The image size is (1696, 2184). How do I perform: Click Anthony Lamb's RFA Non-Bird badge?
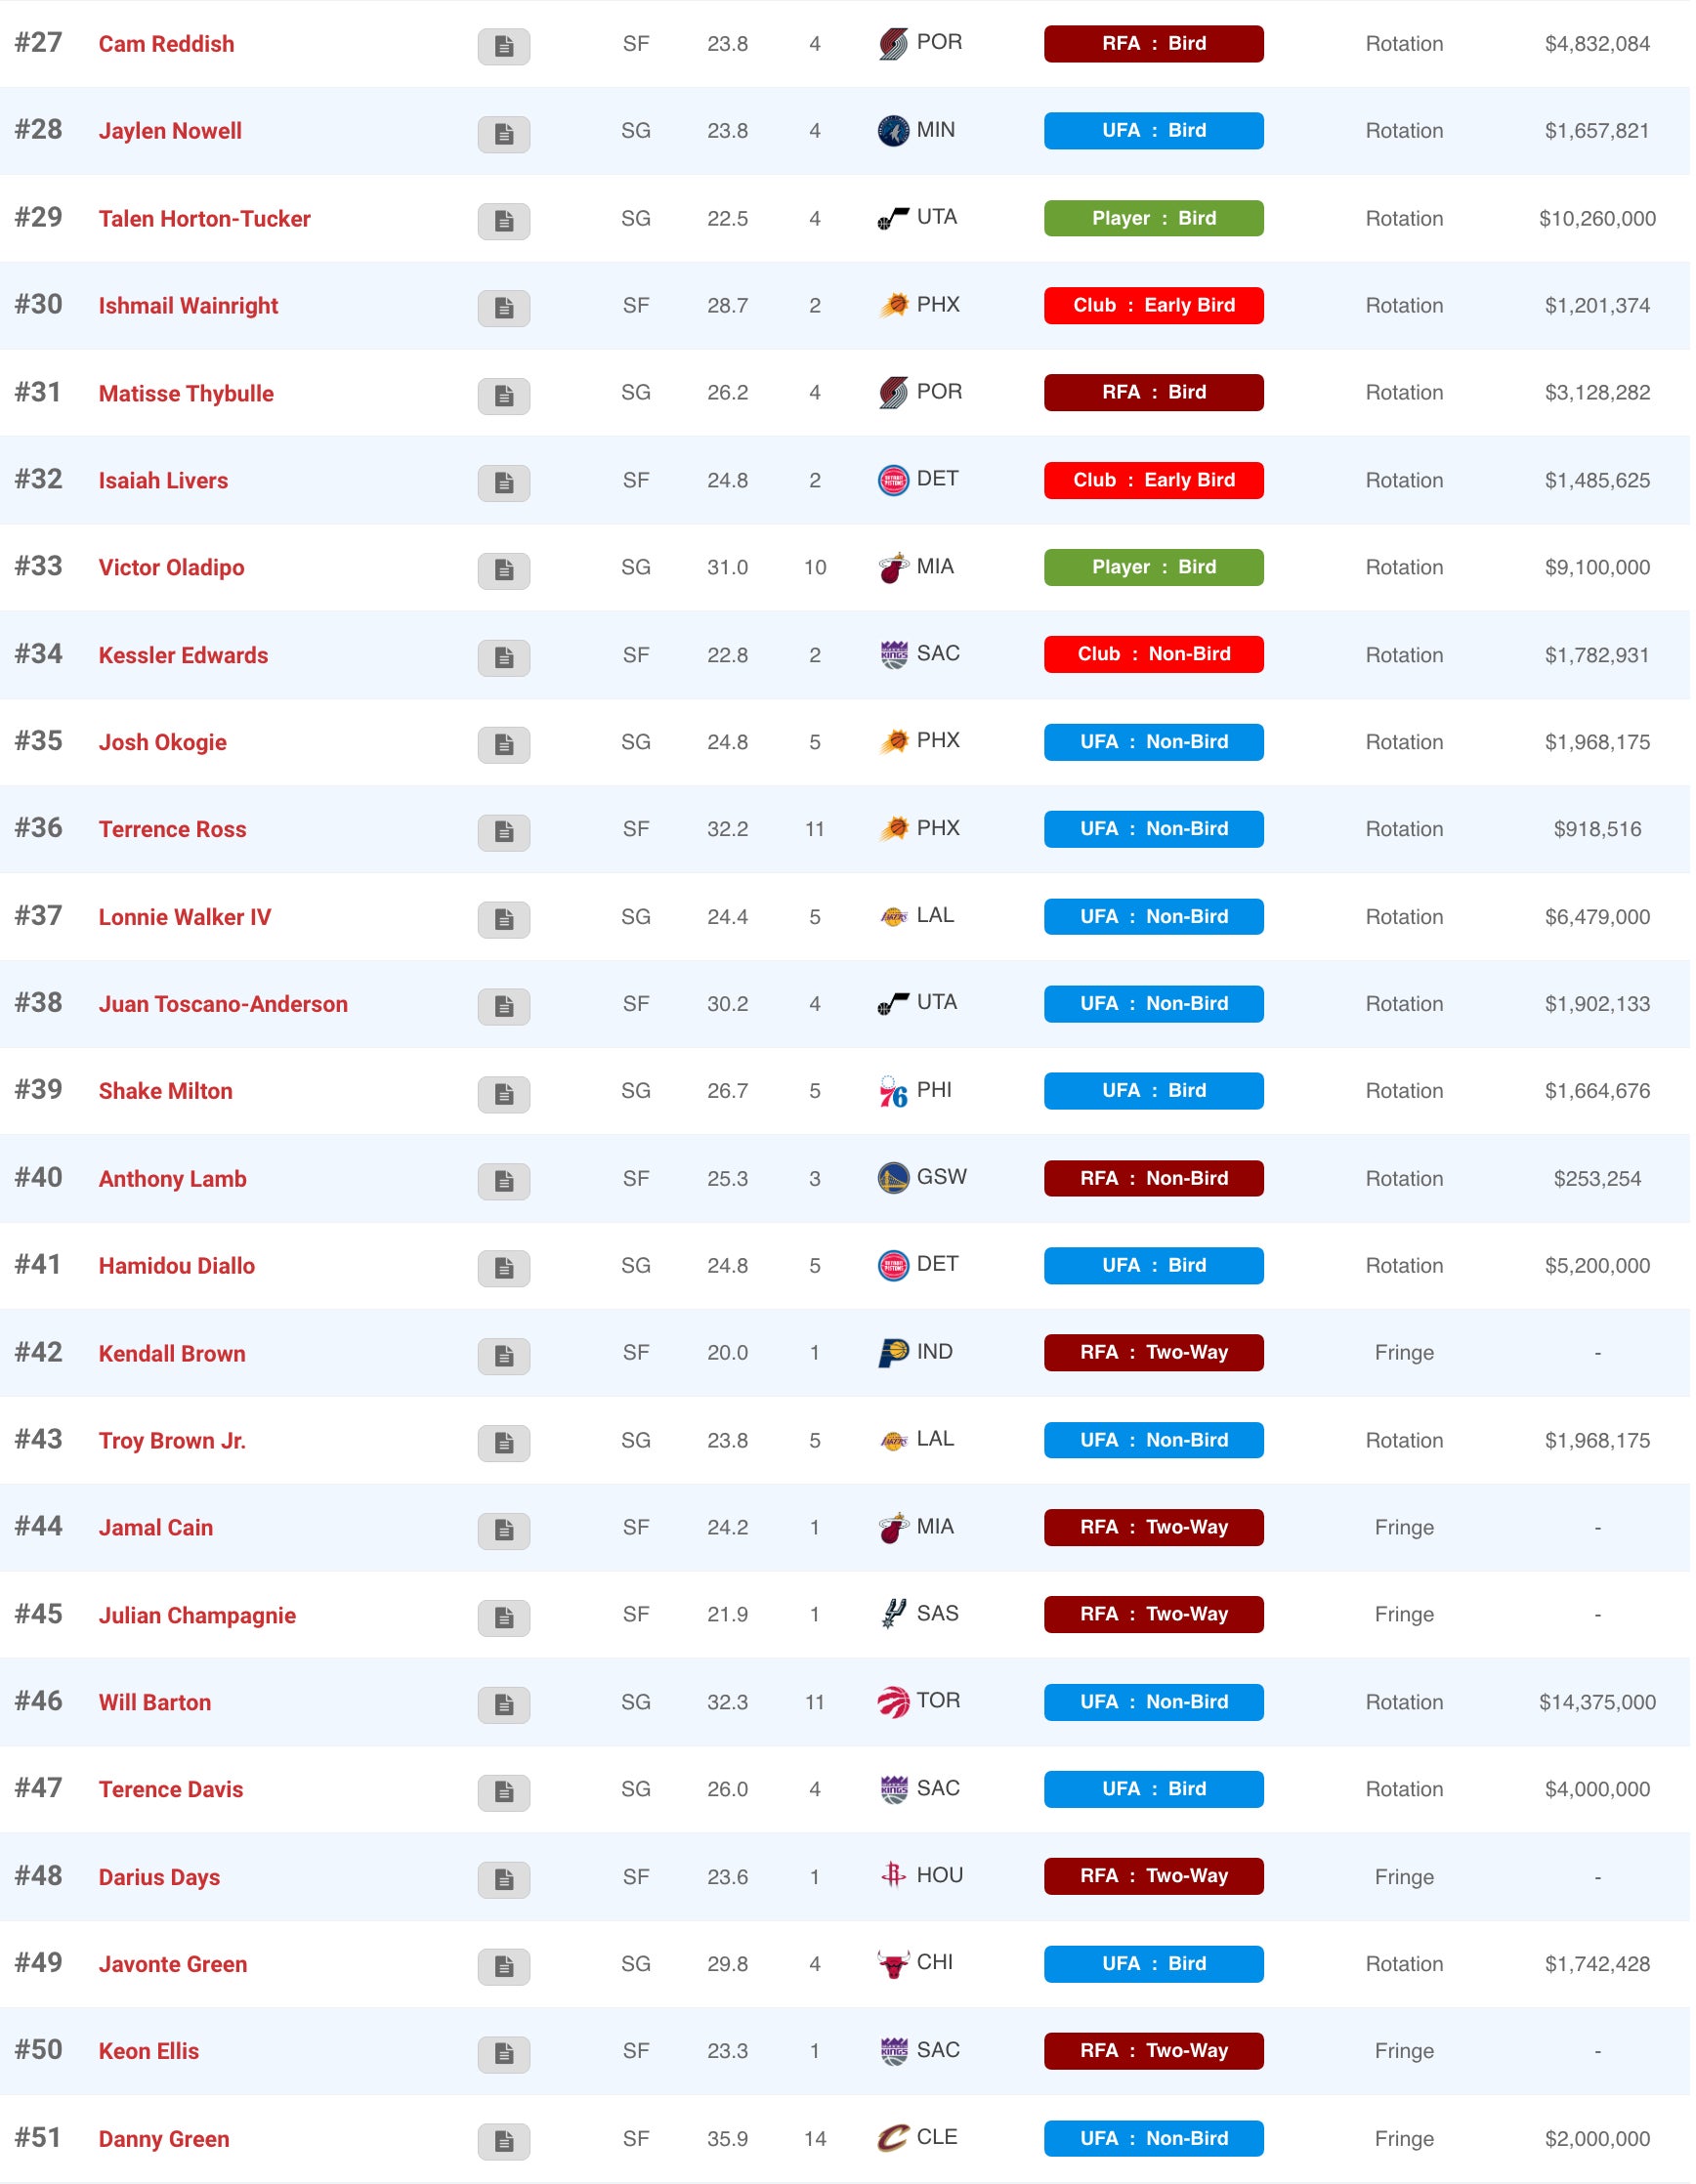(1153, 1179)
